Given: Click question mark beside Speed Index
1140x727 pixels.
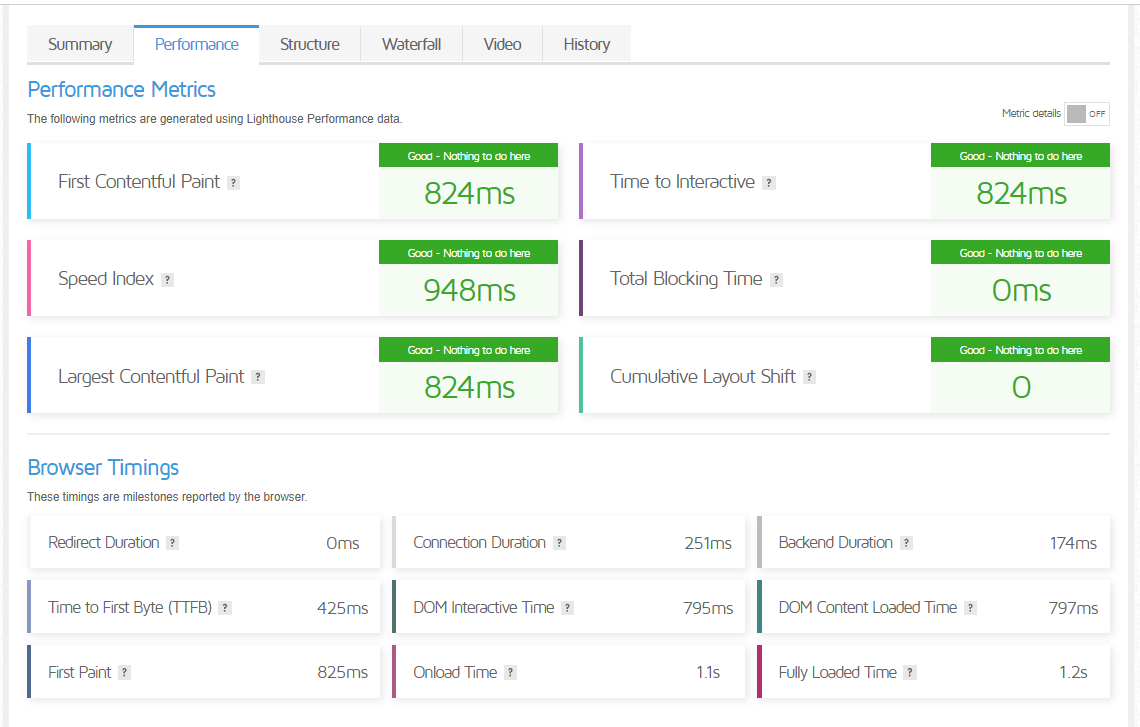Looking at the screenshot, I should tap(167, 280).
